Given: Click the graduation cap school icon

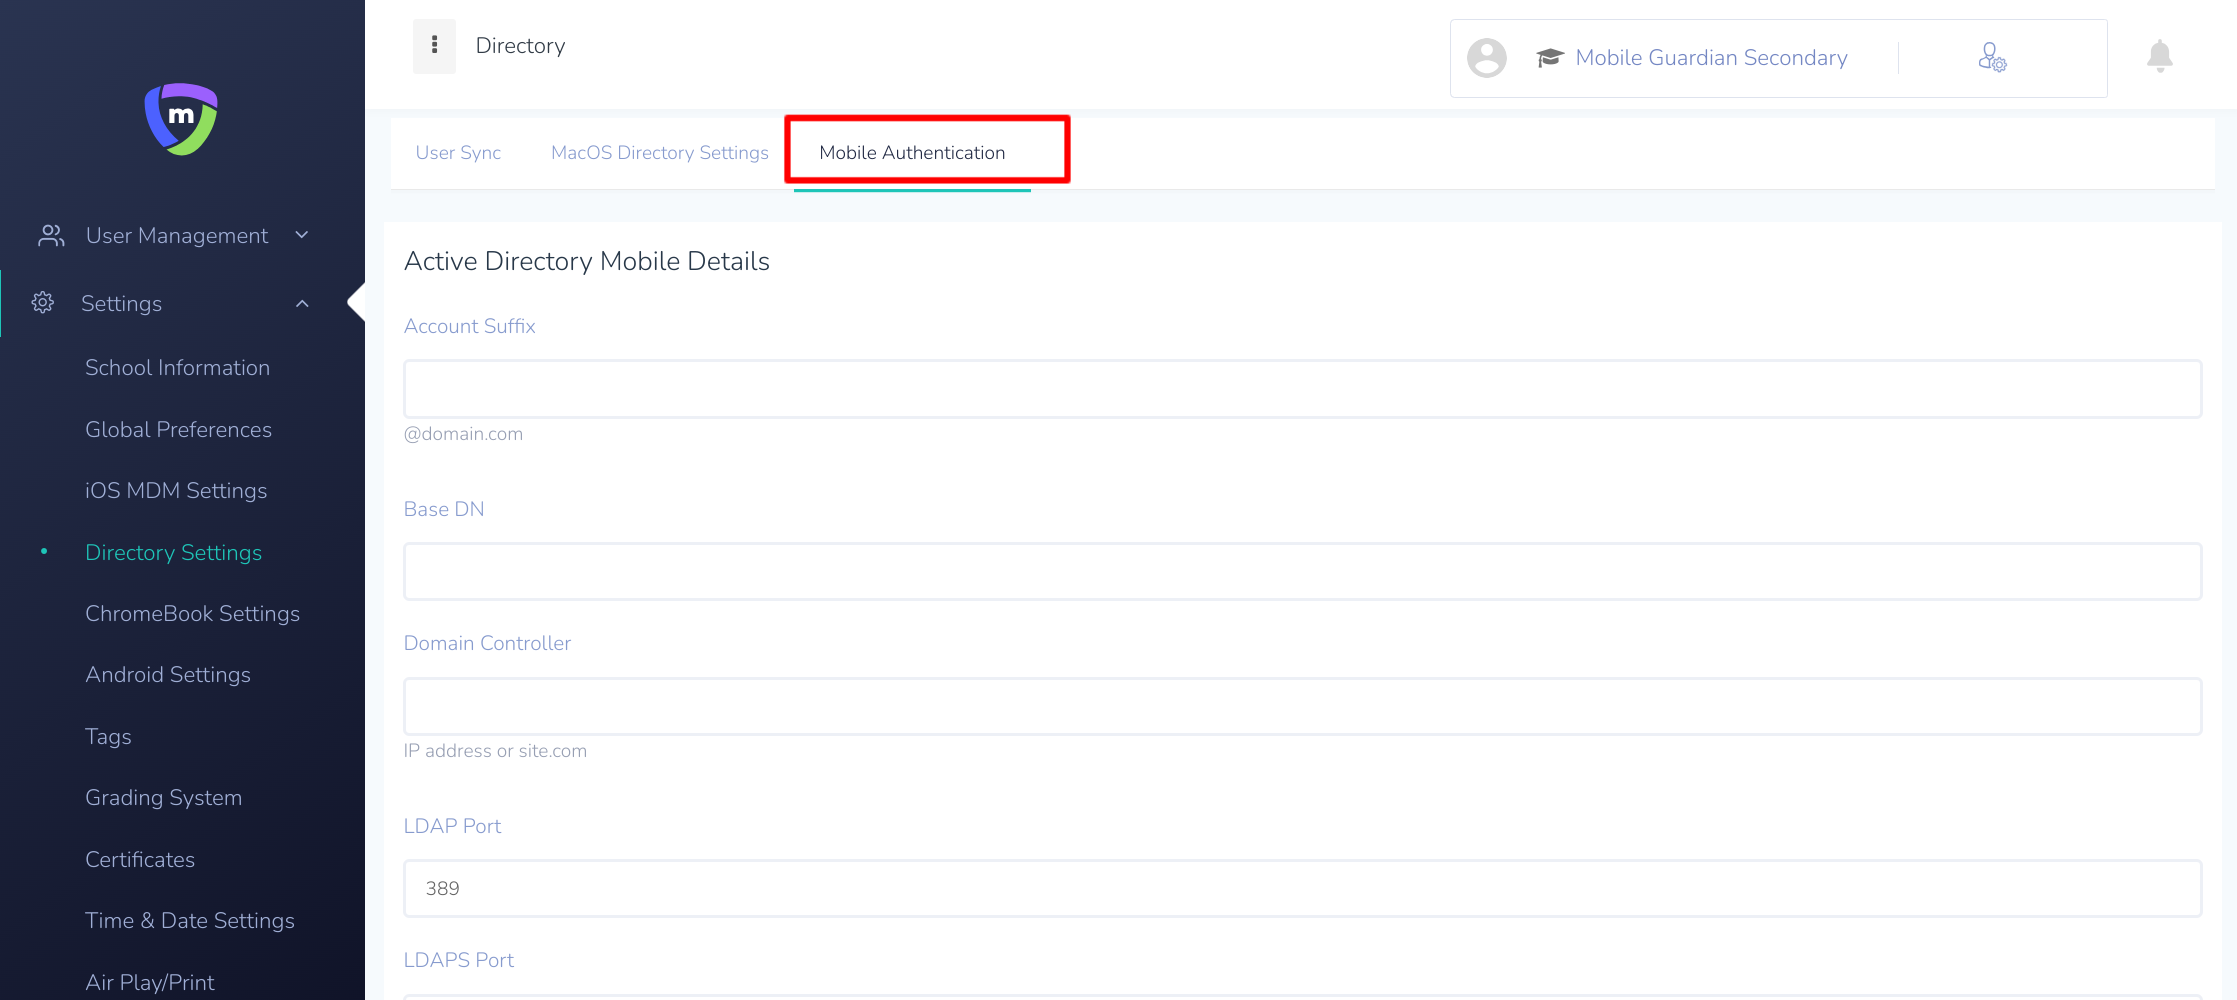Looking at the screenshot, I should click(1549, 58).
